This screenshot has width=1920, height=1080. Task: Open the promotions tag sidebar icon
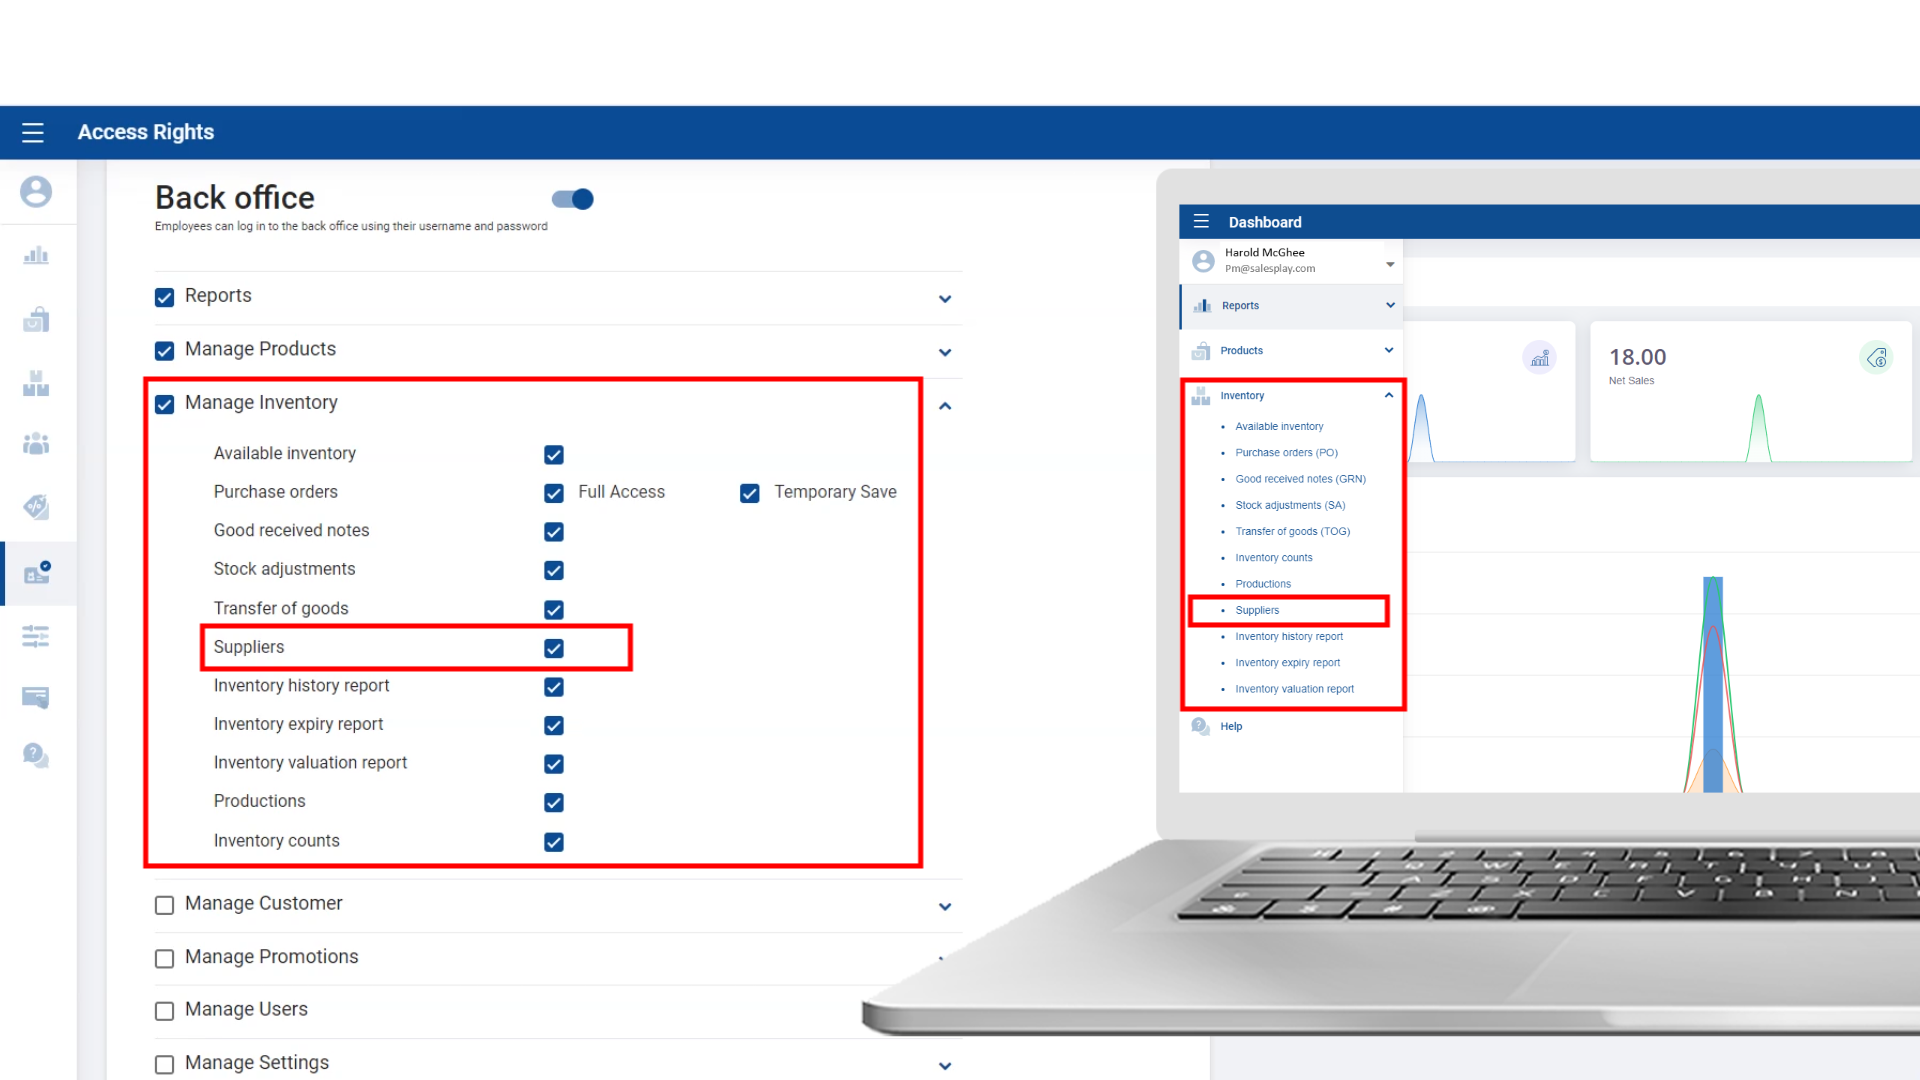(36, 507)
